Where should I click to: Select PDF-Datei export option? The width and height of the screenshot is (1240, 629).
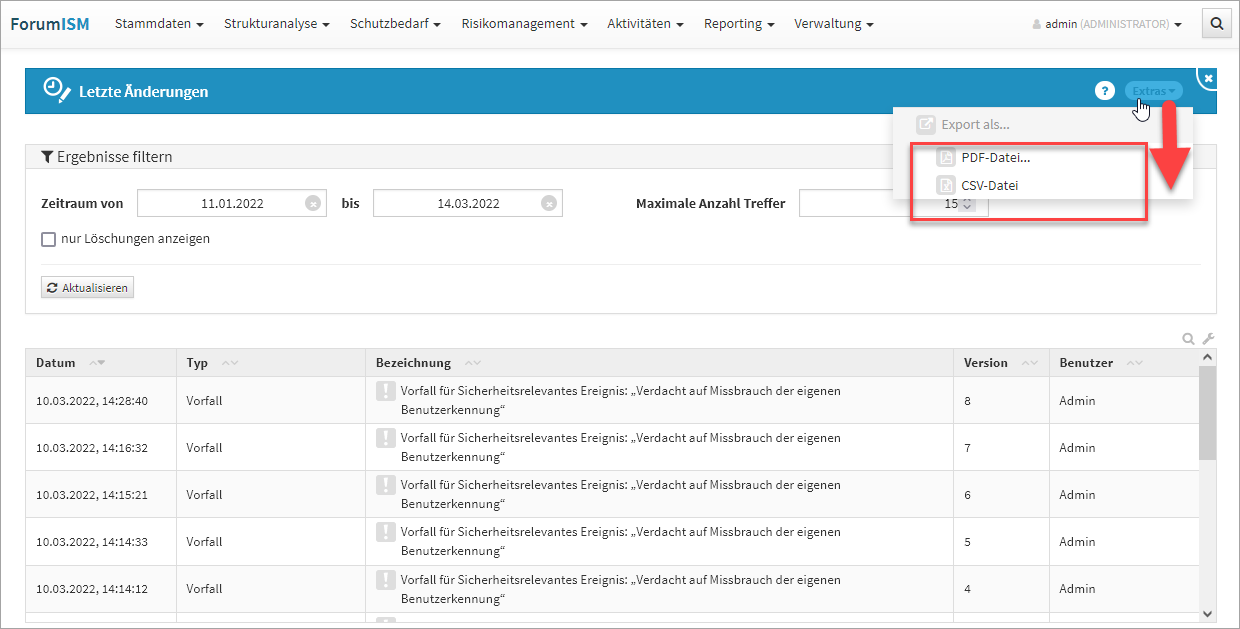click(x=995, y=157)
